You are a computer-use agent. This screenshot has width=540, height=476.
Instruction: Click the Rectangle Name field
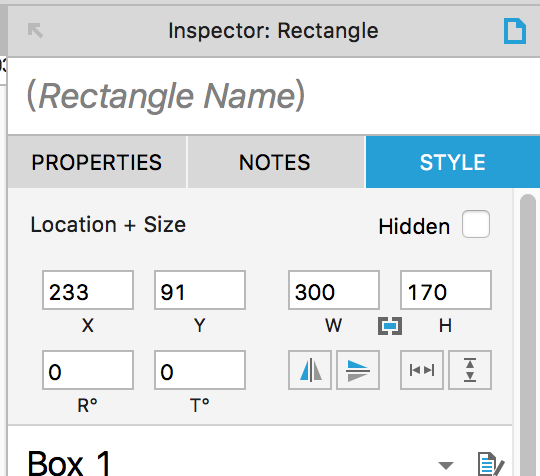(x=273, y=96)
